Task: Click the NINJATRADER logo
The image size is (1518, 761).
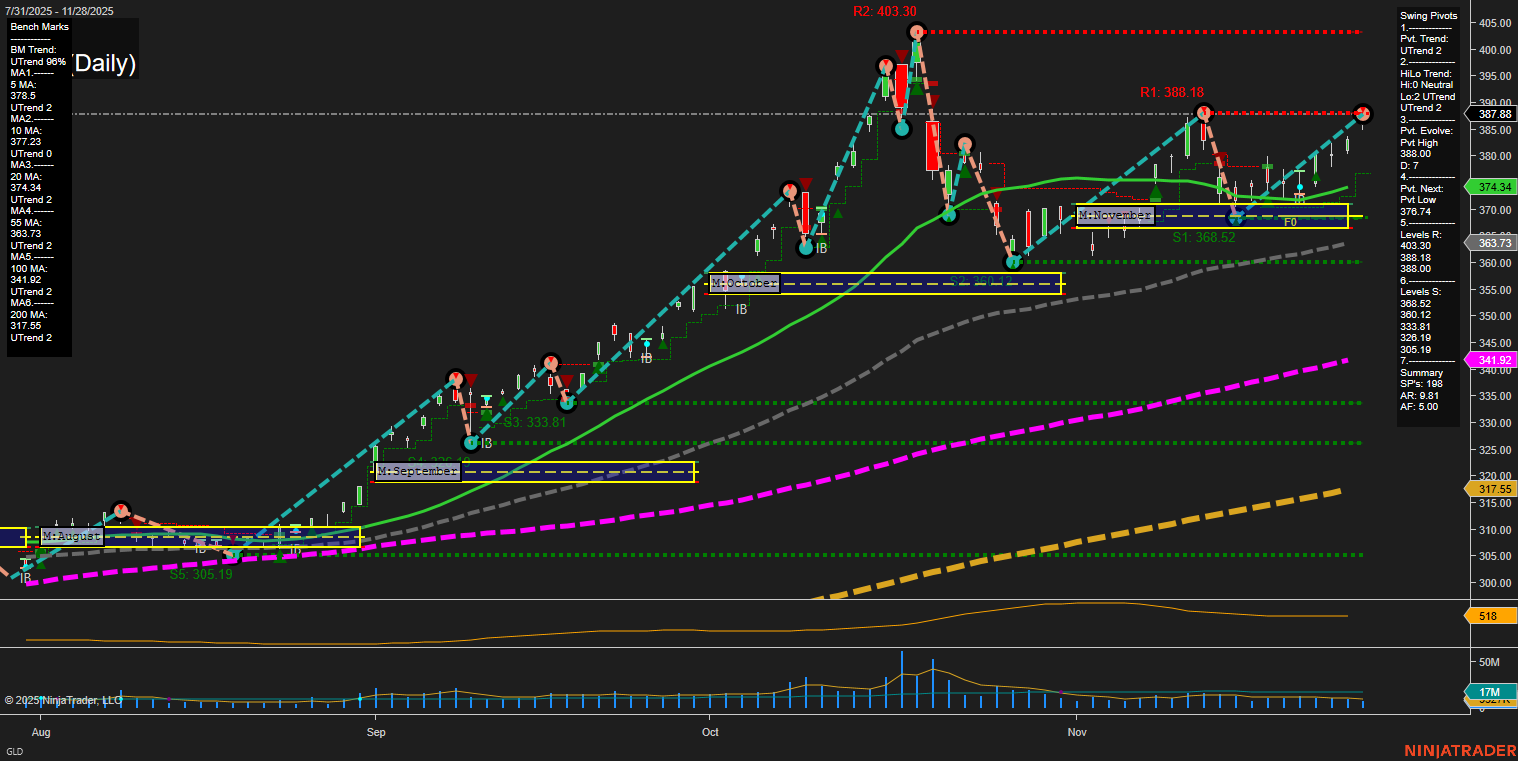Action: tap(1458, 750)
